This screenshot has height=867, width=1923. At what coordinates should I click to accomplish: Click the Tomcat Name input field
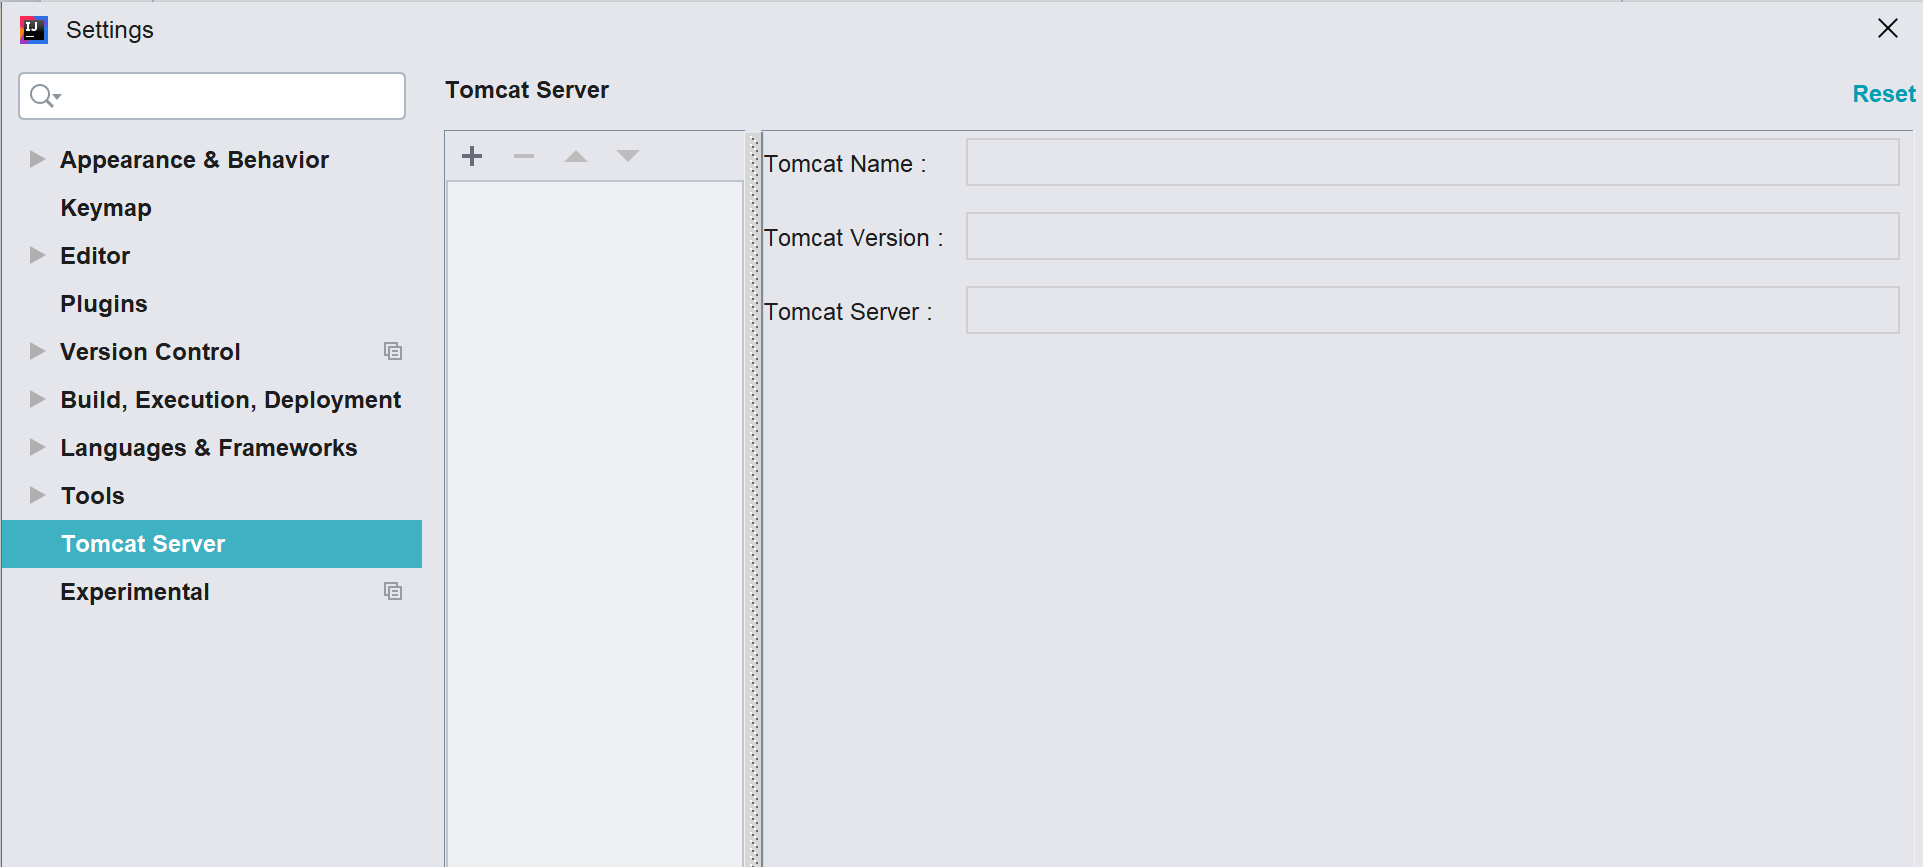pos(1432,162)
